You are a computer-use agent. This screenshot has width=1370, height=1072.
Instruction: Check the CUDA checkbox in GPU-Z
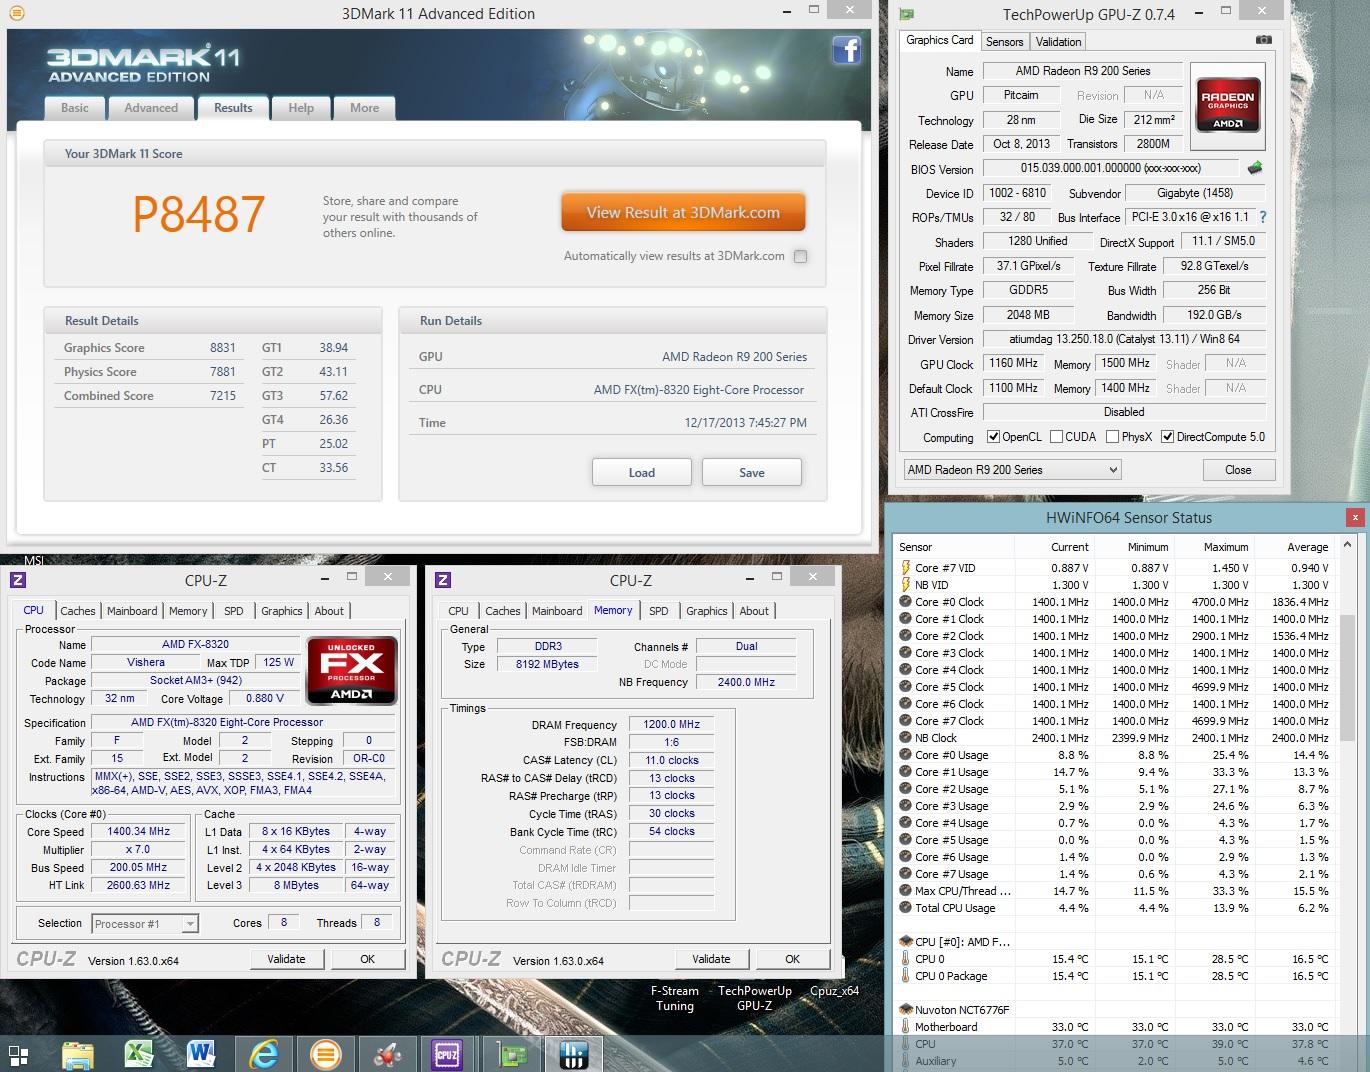tap(1057, 437)
